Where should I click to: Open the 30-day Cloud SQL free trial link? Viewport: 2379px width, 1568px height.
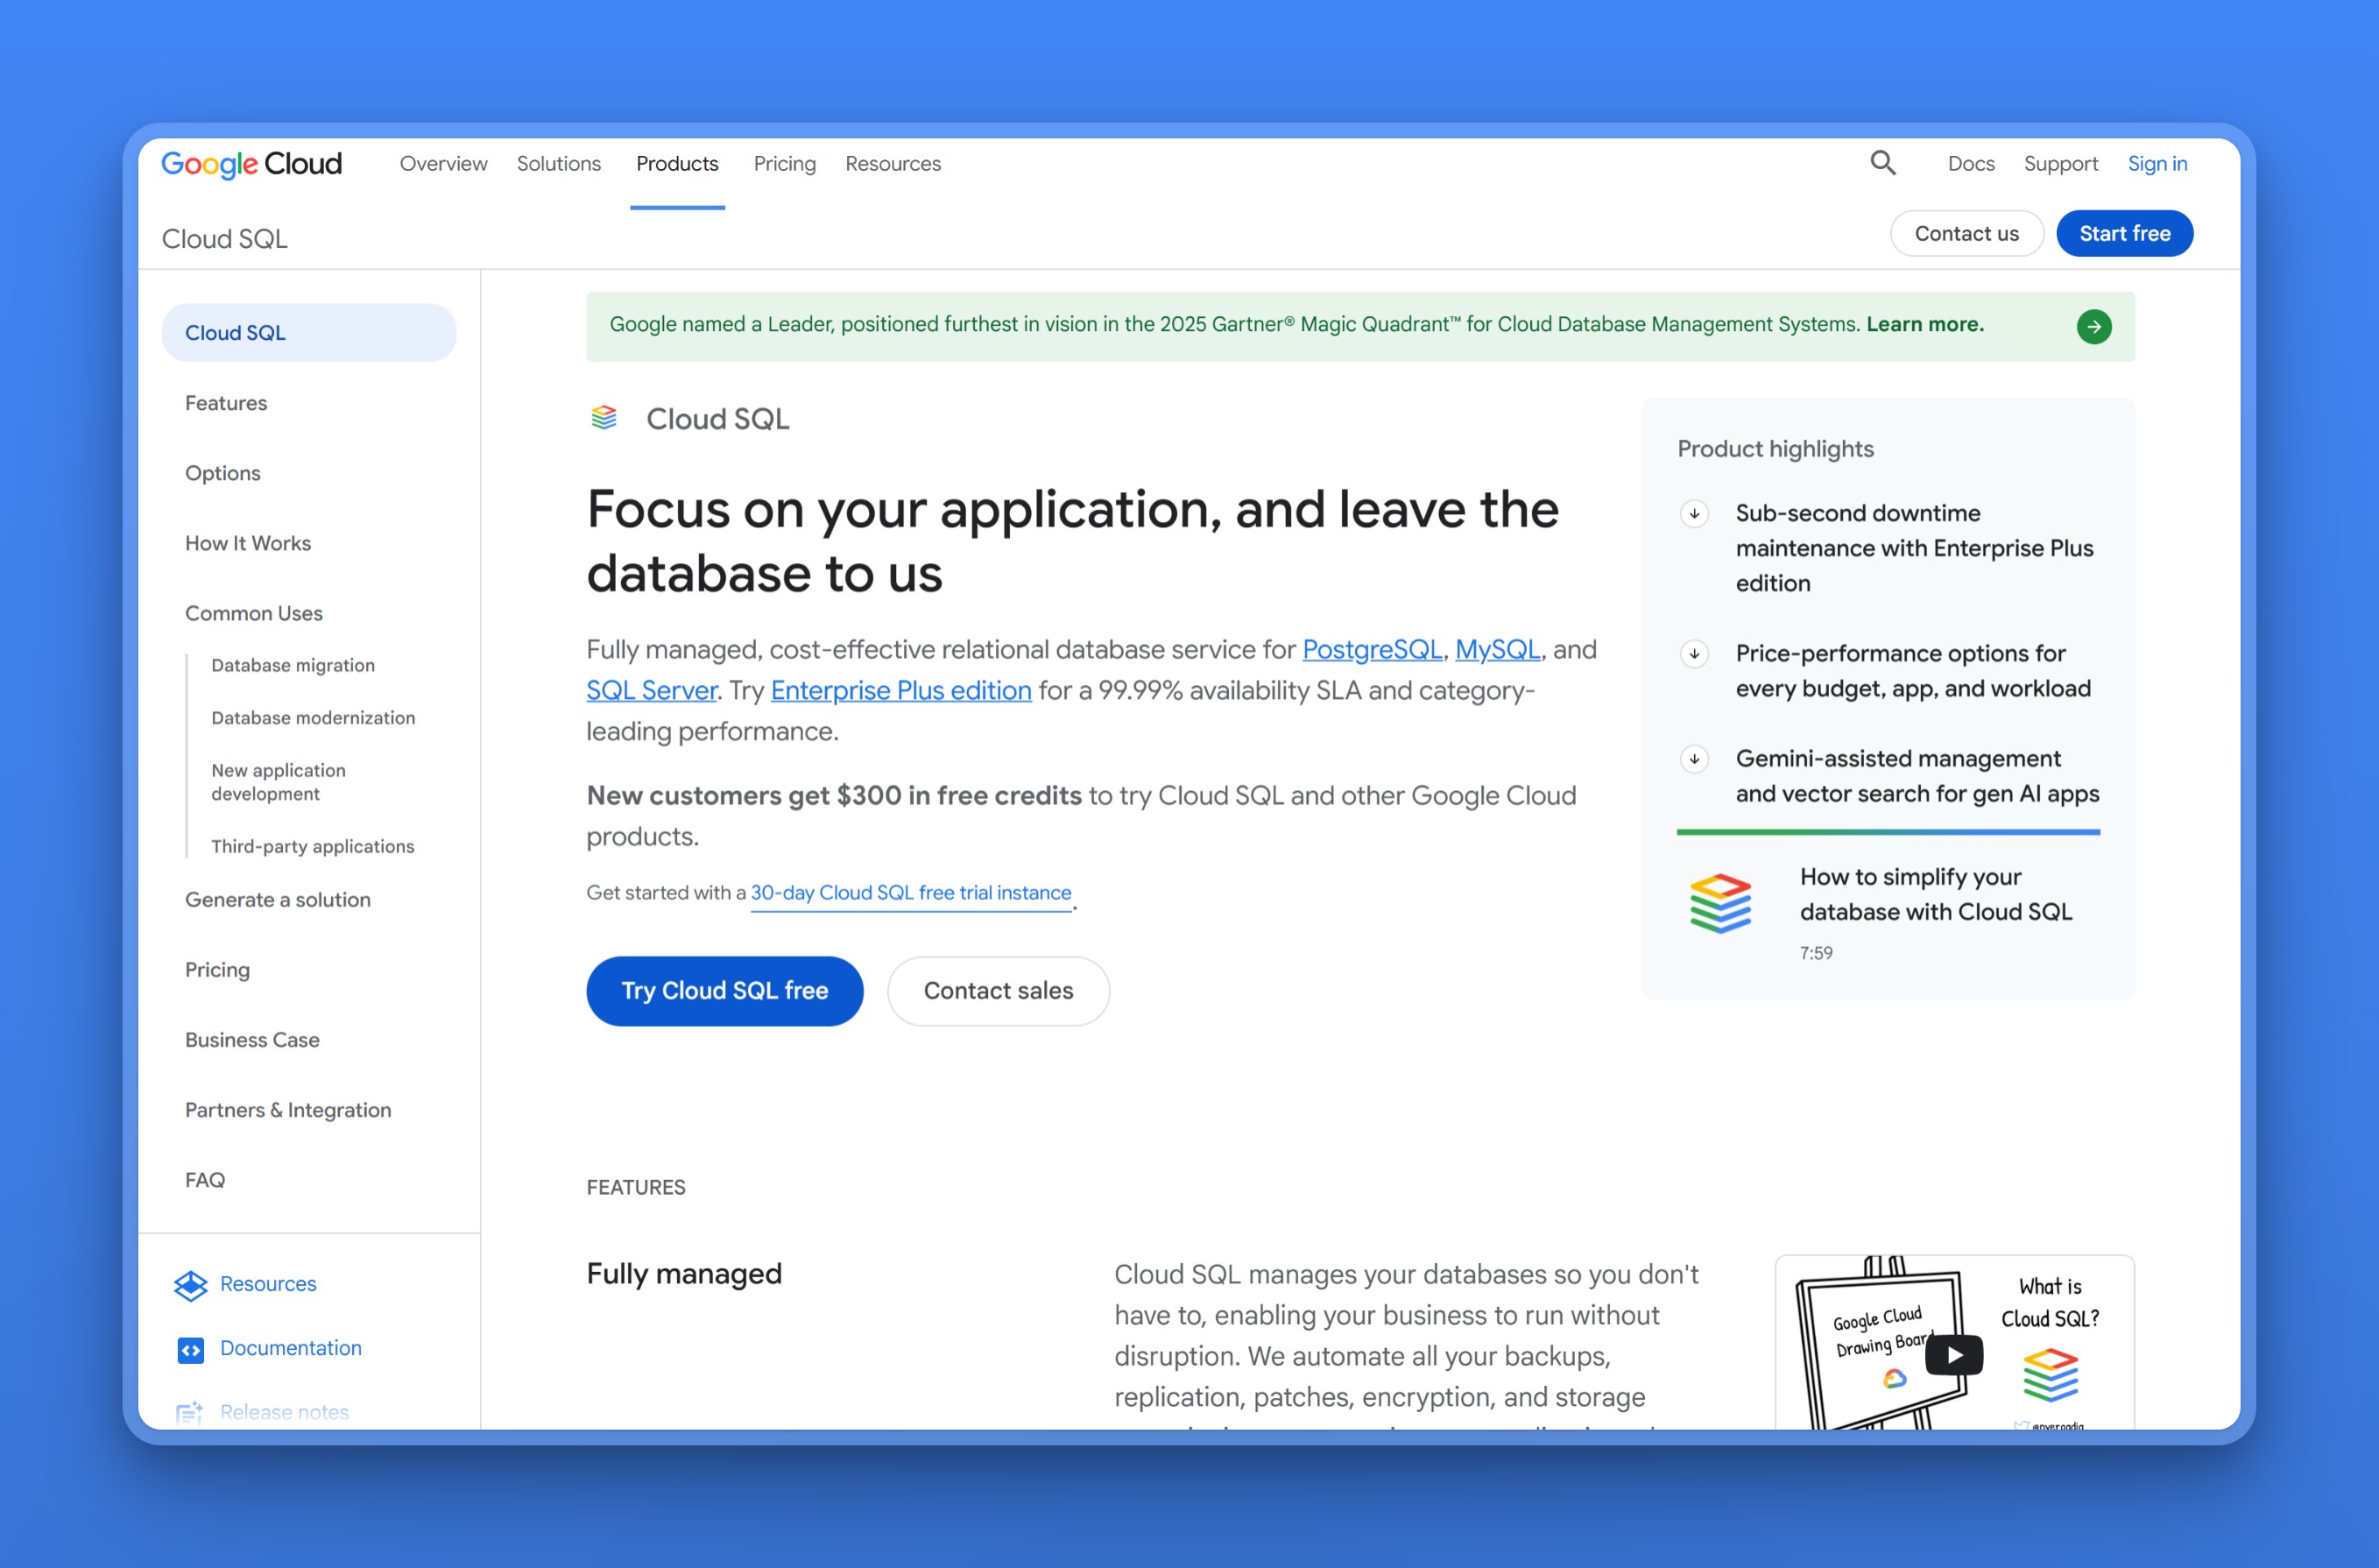(x=910, y=893)
